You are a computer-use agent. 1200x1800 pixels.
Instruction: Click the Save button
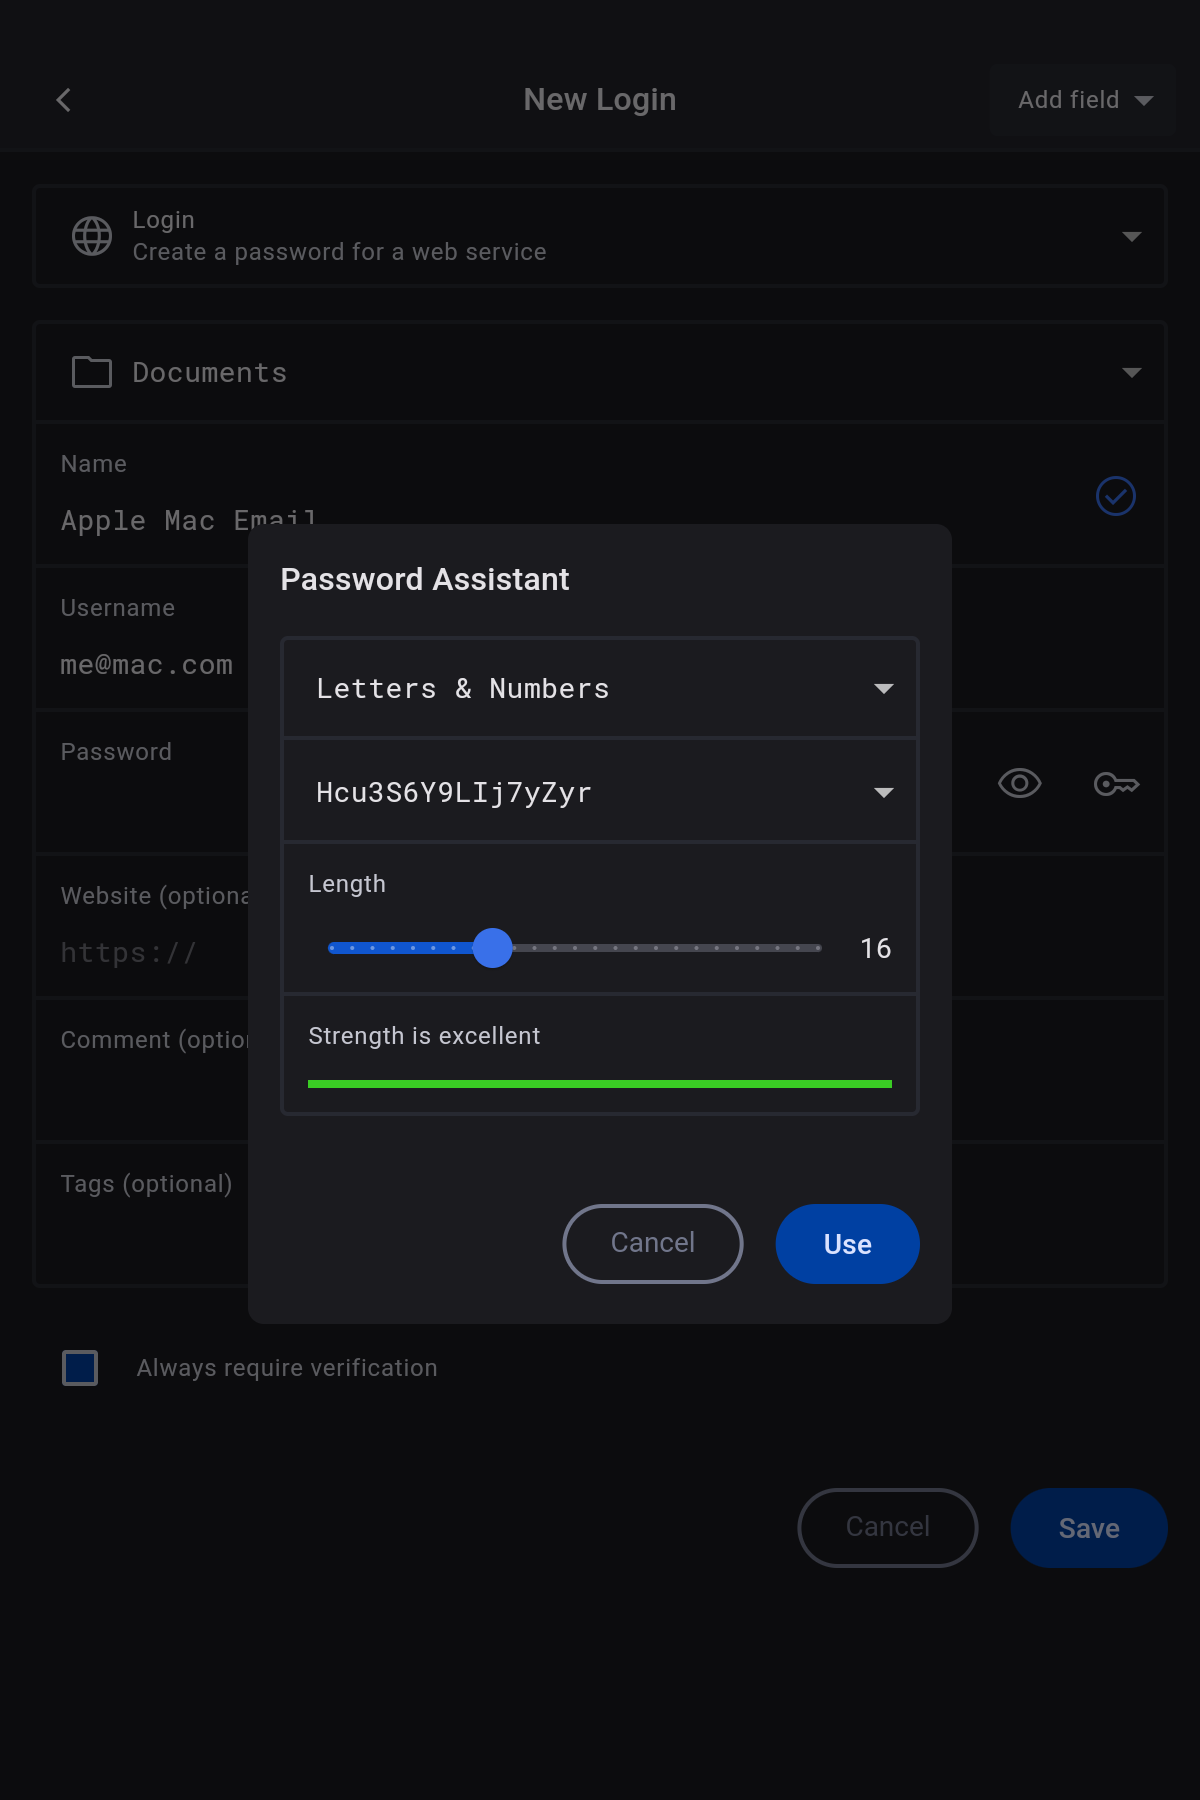(x=1088, y=1528)
